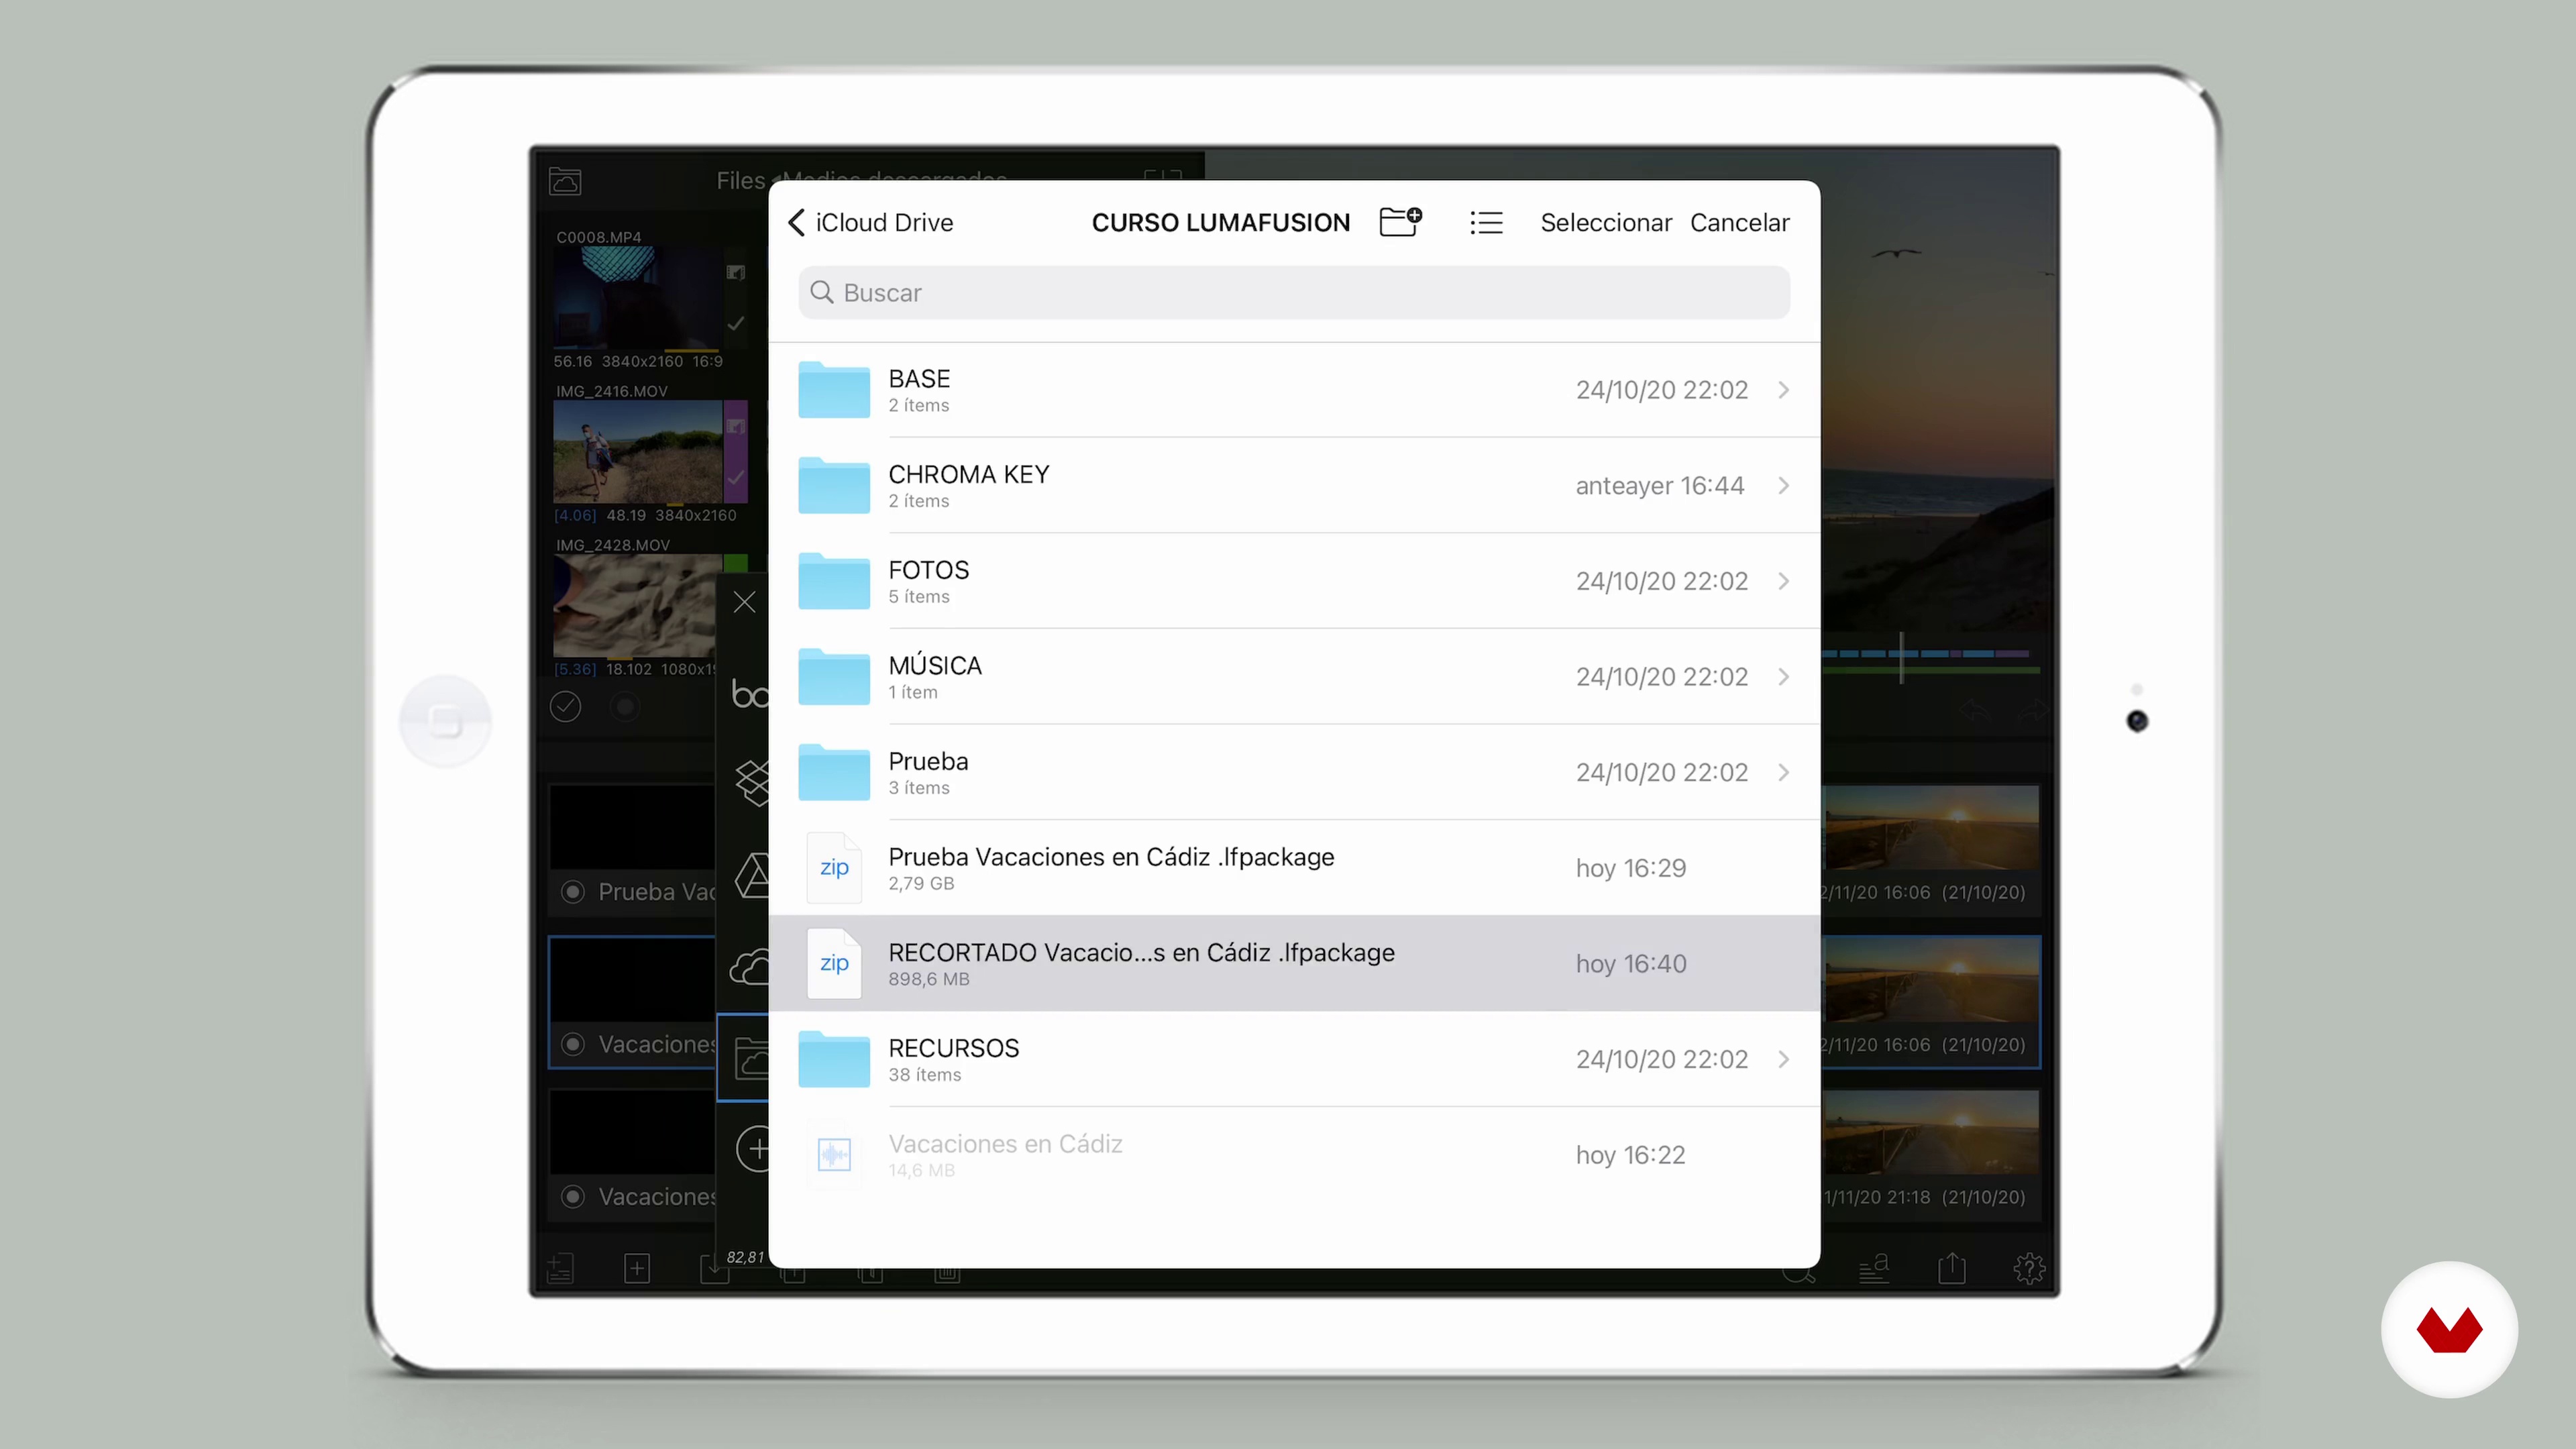Select RECORTADO Vacaciones en Cádiz .lfpackage file

pos(1293,963)
